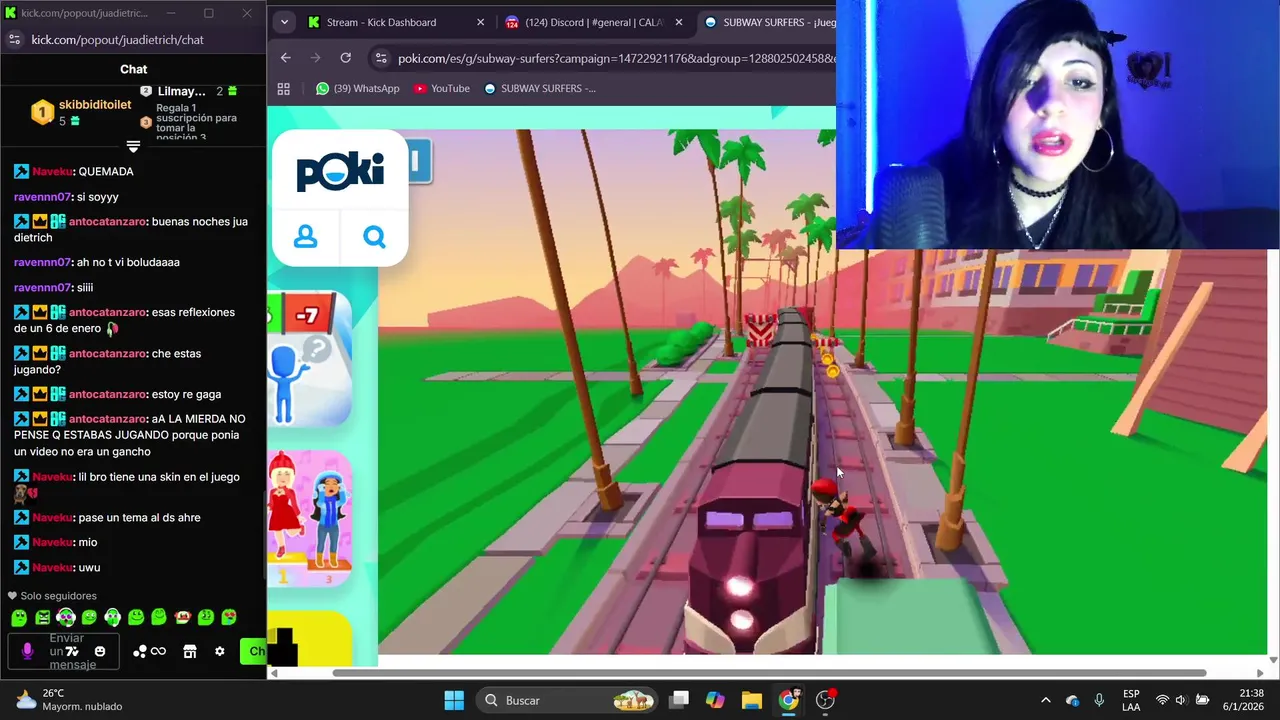Open Copilot from taskbar
The width and height of the screenshot is (1280, 720).
[x=715, y=700]
